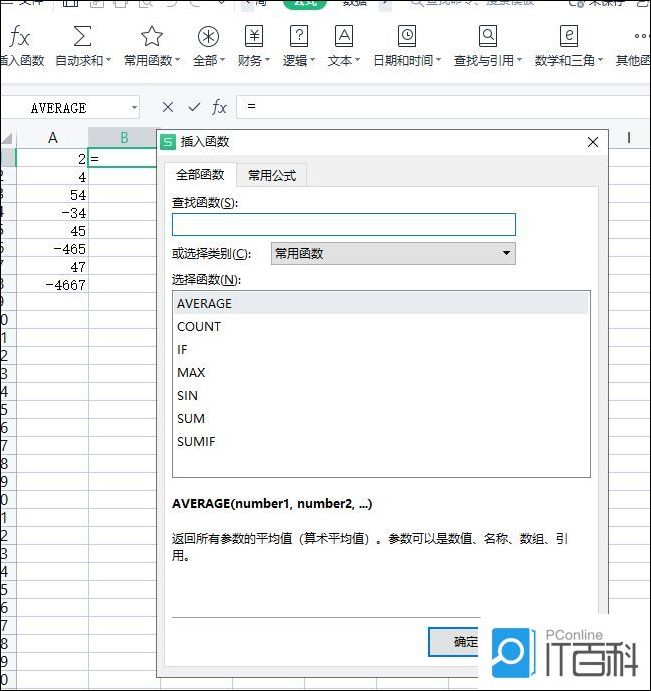Open the category selector in dialog
651x691 pixels.
click(x=393, y=253)
